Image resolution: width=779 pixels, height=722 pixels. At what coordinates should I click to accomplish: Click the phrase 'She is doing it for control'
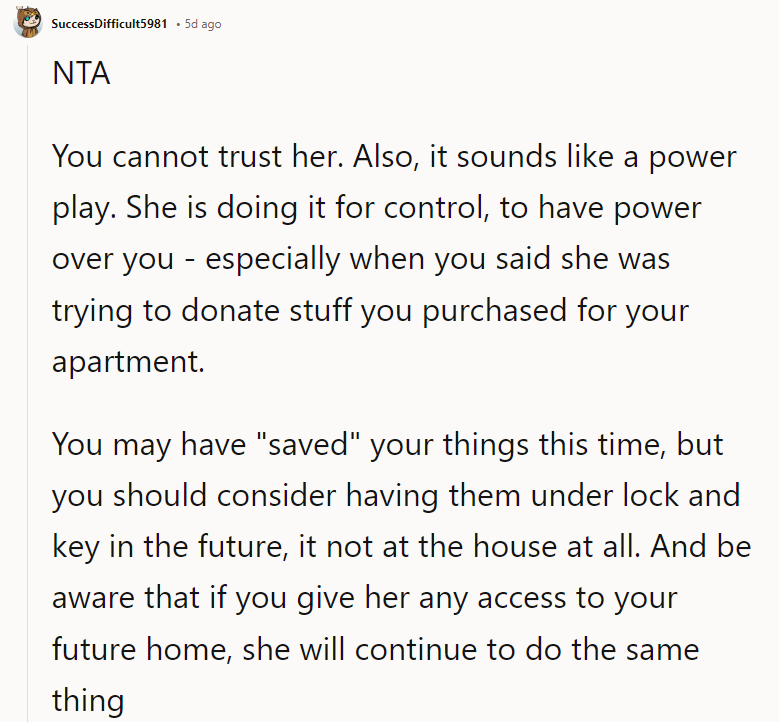point(305,207)
